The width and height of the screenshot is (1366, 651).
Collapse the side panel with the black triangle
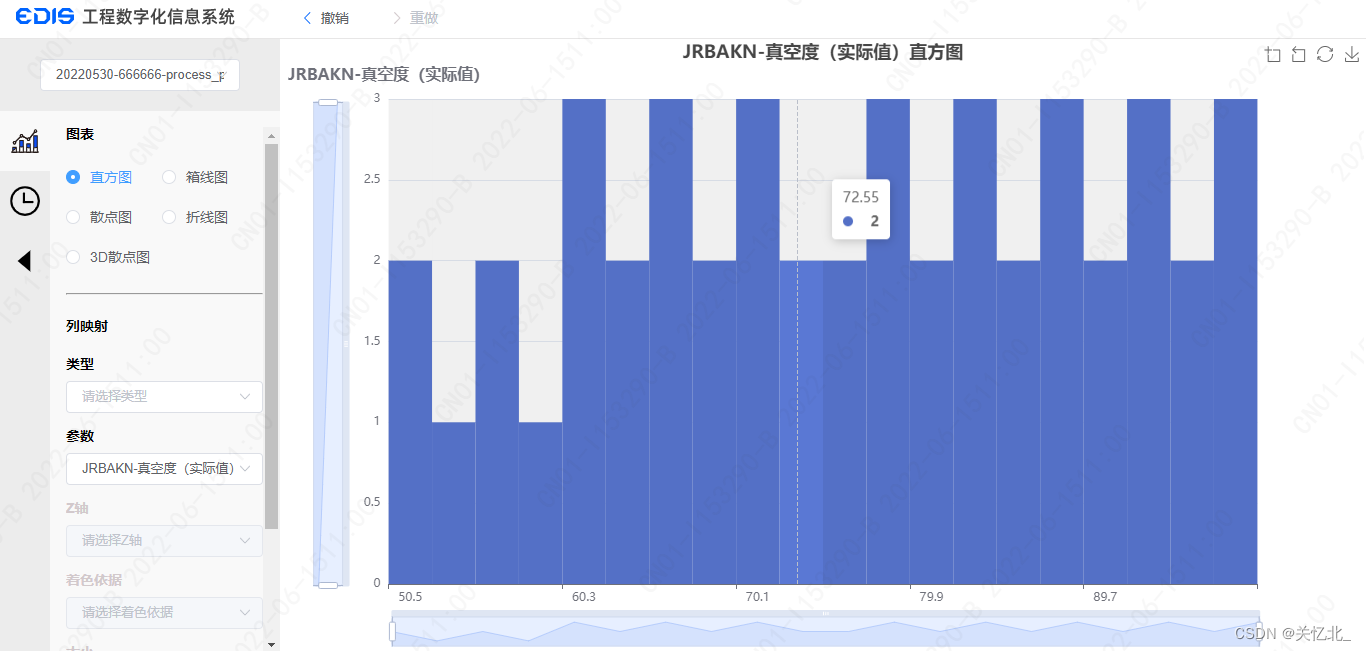click(25, 261)
